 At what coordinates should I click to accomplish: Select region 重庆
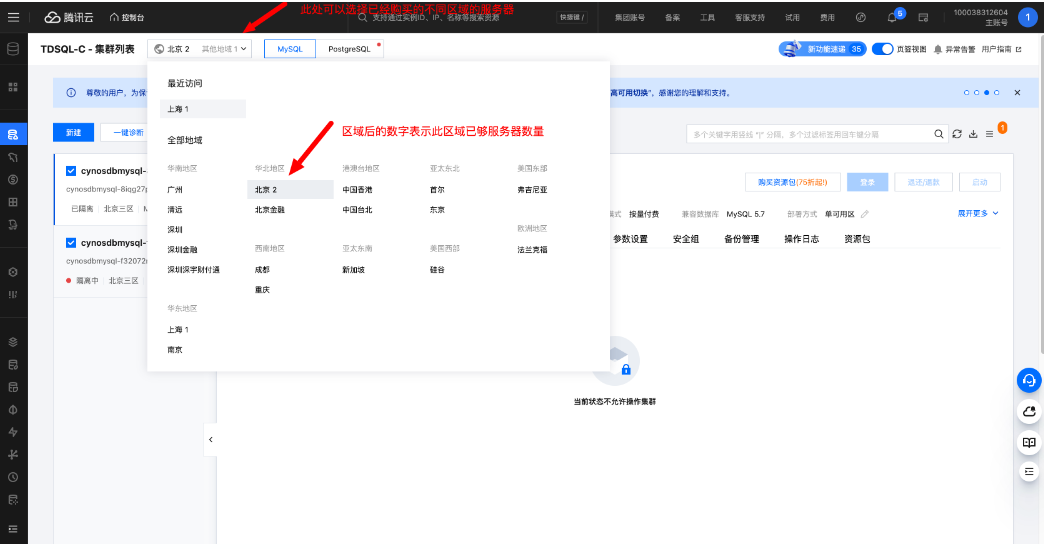262,289
